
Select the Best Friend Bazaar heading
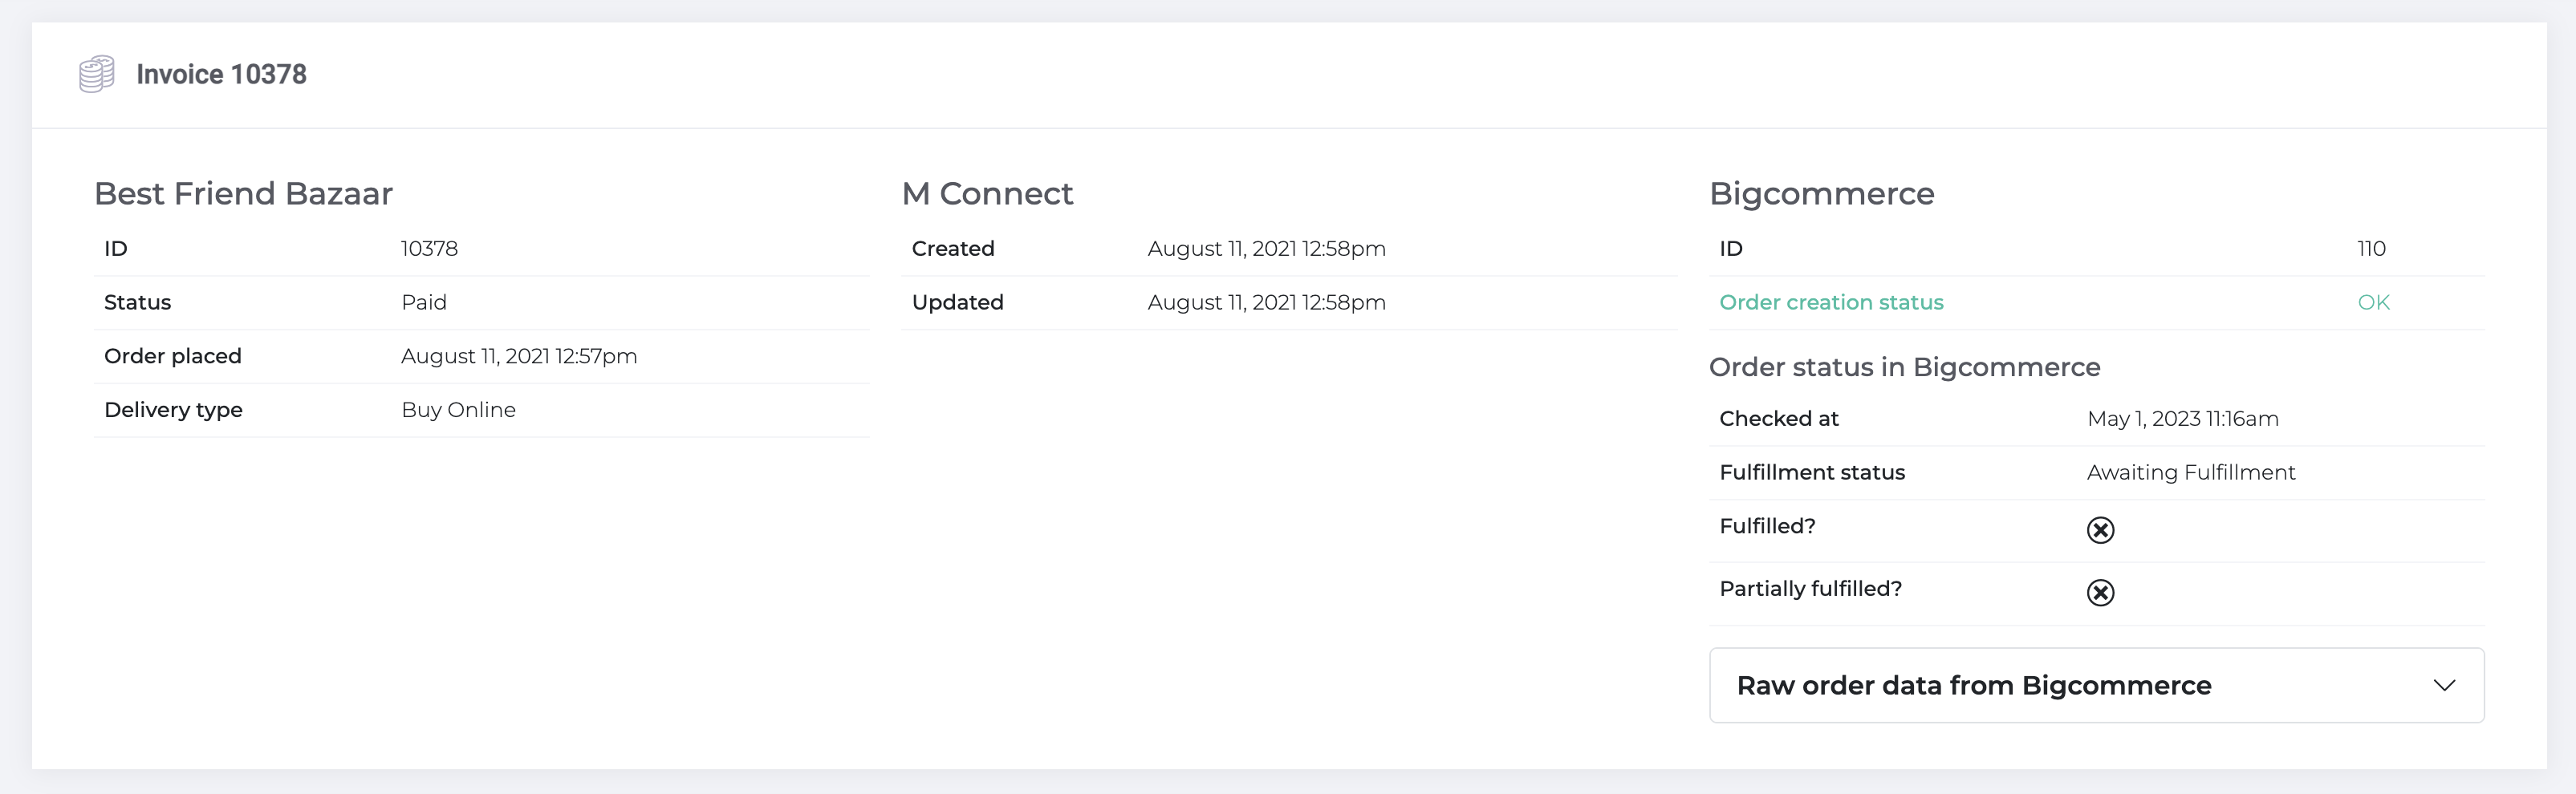tap(243, 193)
